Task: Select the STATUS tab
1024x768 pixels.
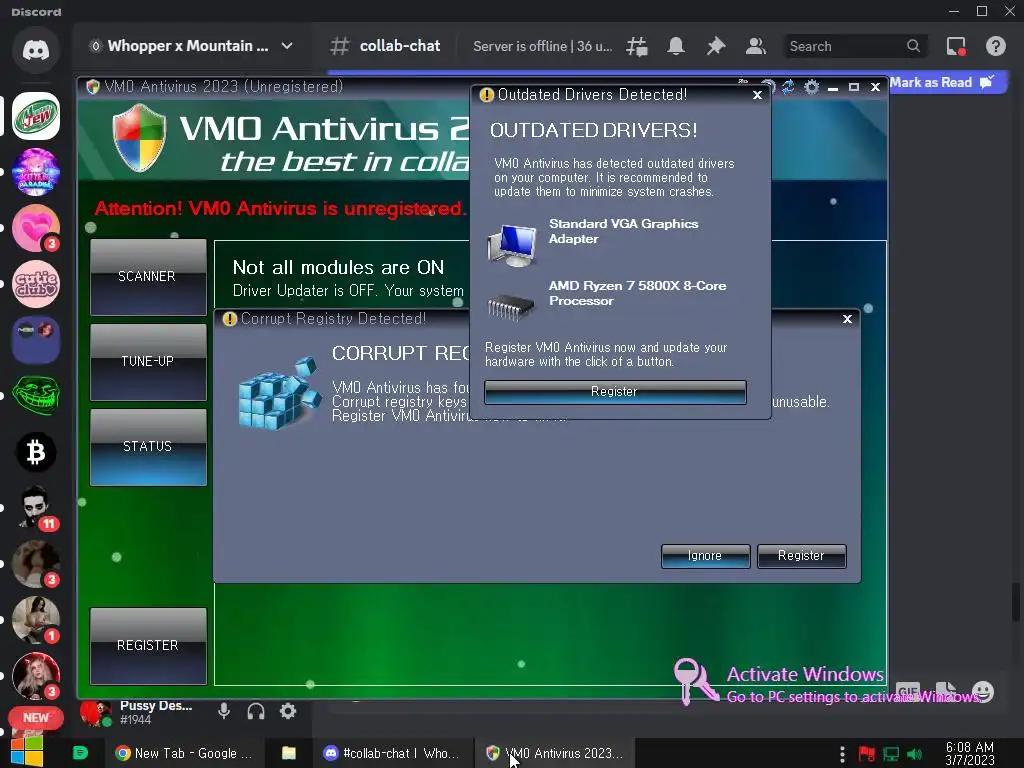Action: click(148, 447)
